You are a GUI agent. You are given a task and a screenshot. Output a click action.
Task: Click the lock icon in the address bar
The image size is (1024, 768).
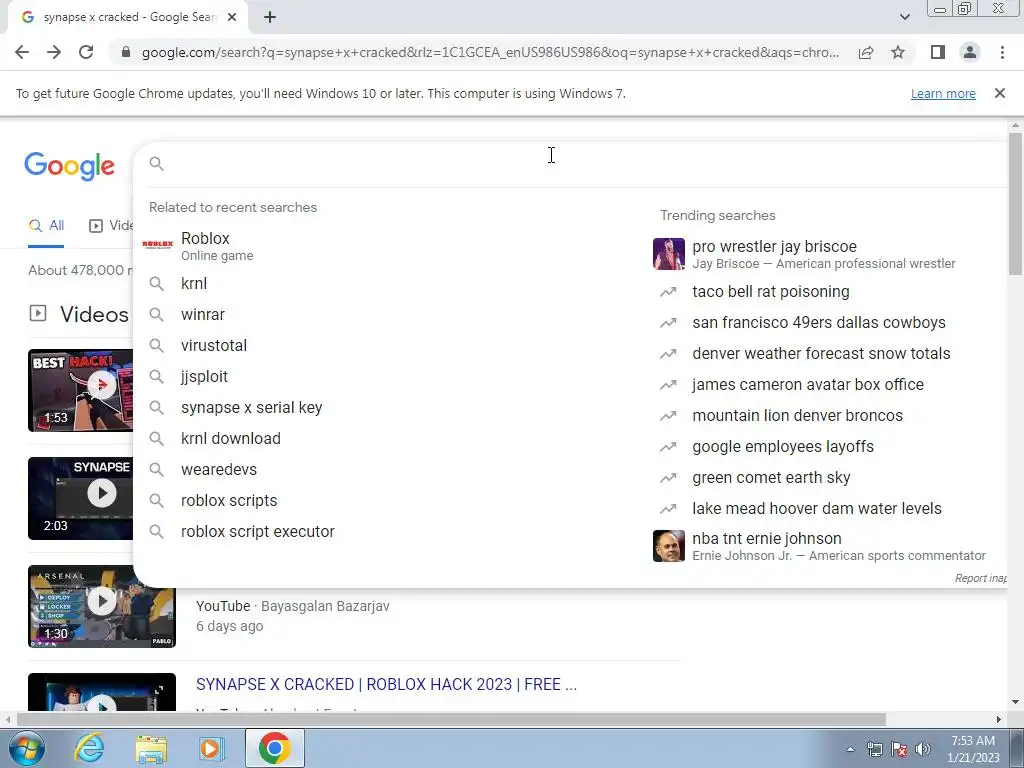tap(126, 52)
